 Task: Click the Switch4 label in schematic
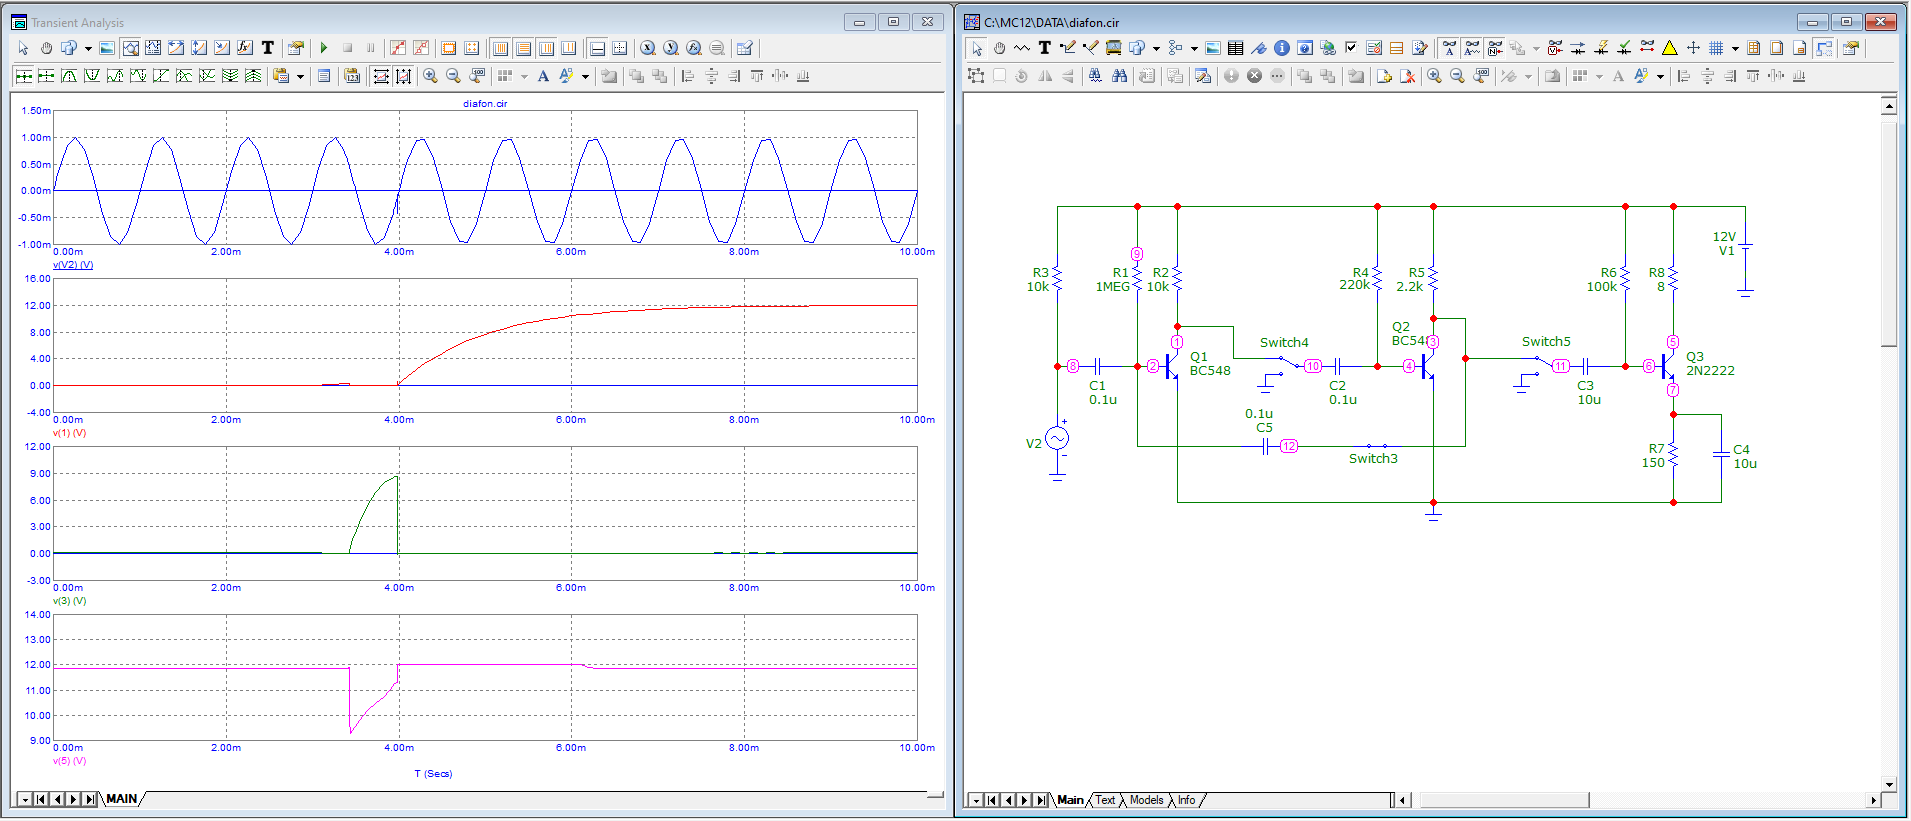pos(1284,342)
